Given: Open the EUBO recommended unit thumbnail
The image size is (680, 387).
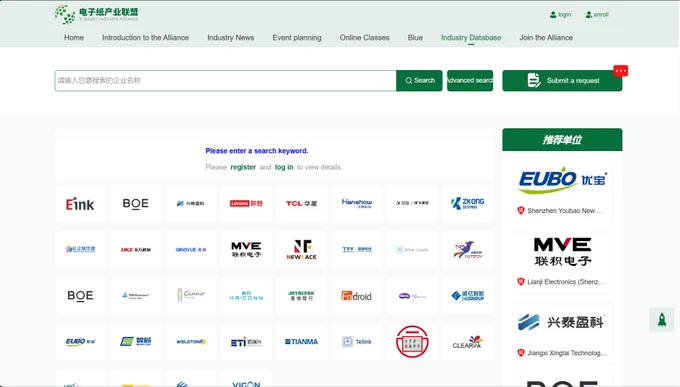Looking at the screenshot, I should click(562, 181).
